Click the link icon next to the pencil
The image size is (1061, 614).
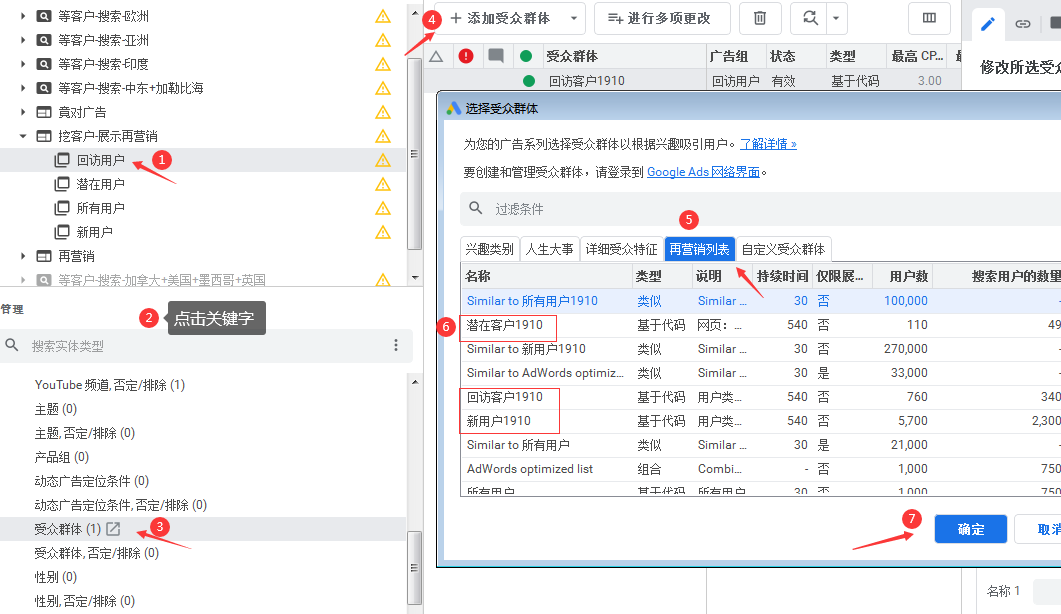(x=1022, y=23)
